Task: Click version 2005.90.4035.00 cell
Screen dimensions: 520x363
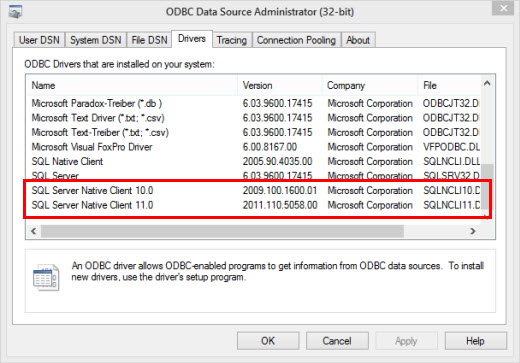Action: coord(277,162)
